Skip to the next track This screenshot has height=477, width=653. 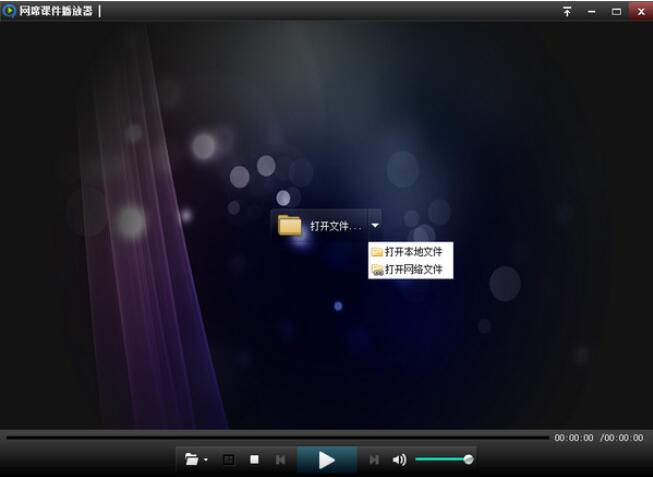coord(373,460)
